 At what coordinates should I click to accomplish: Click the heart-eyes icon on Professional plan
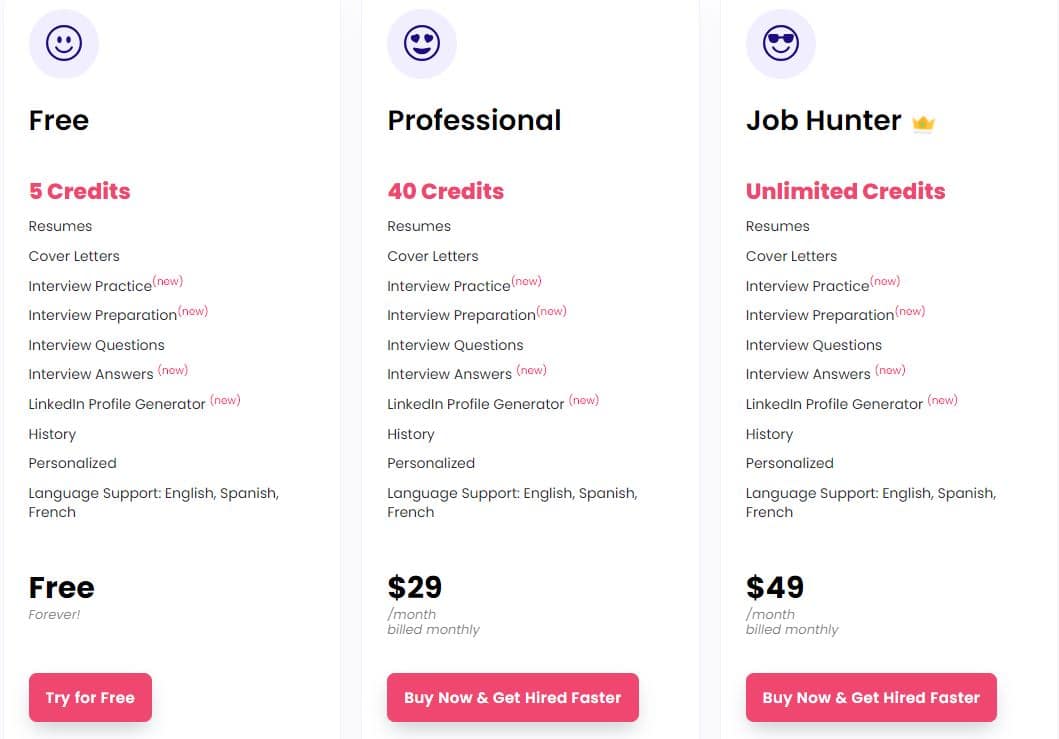pos(421,44)
